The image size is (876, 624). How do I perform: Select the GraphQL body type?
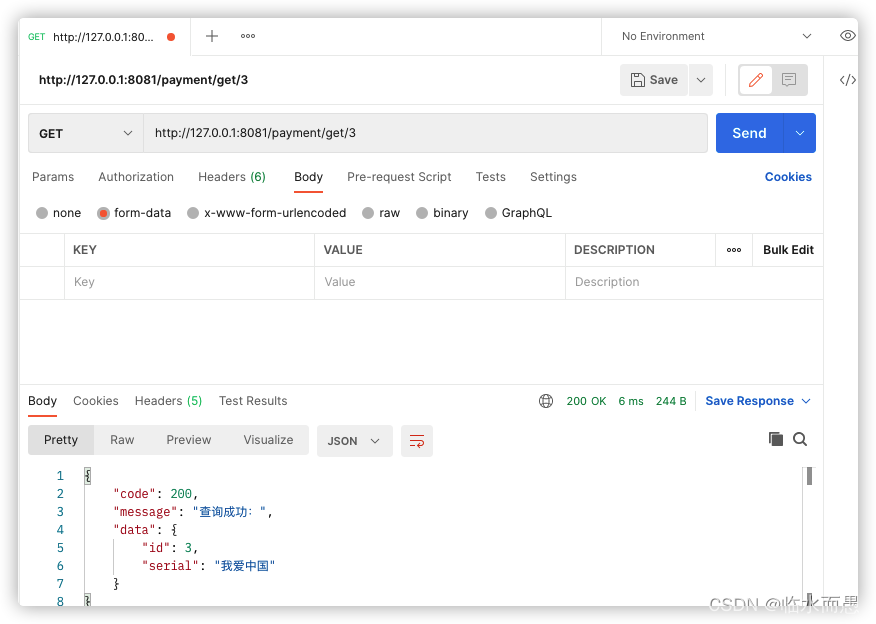[x=518, y=213]
